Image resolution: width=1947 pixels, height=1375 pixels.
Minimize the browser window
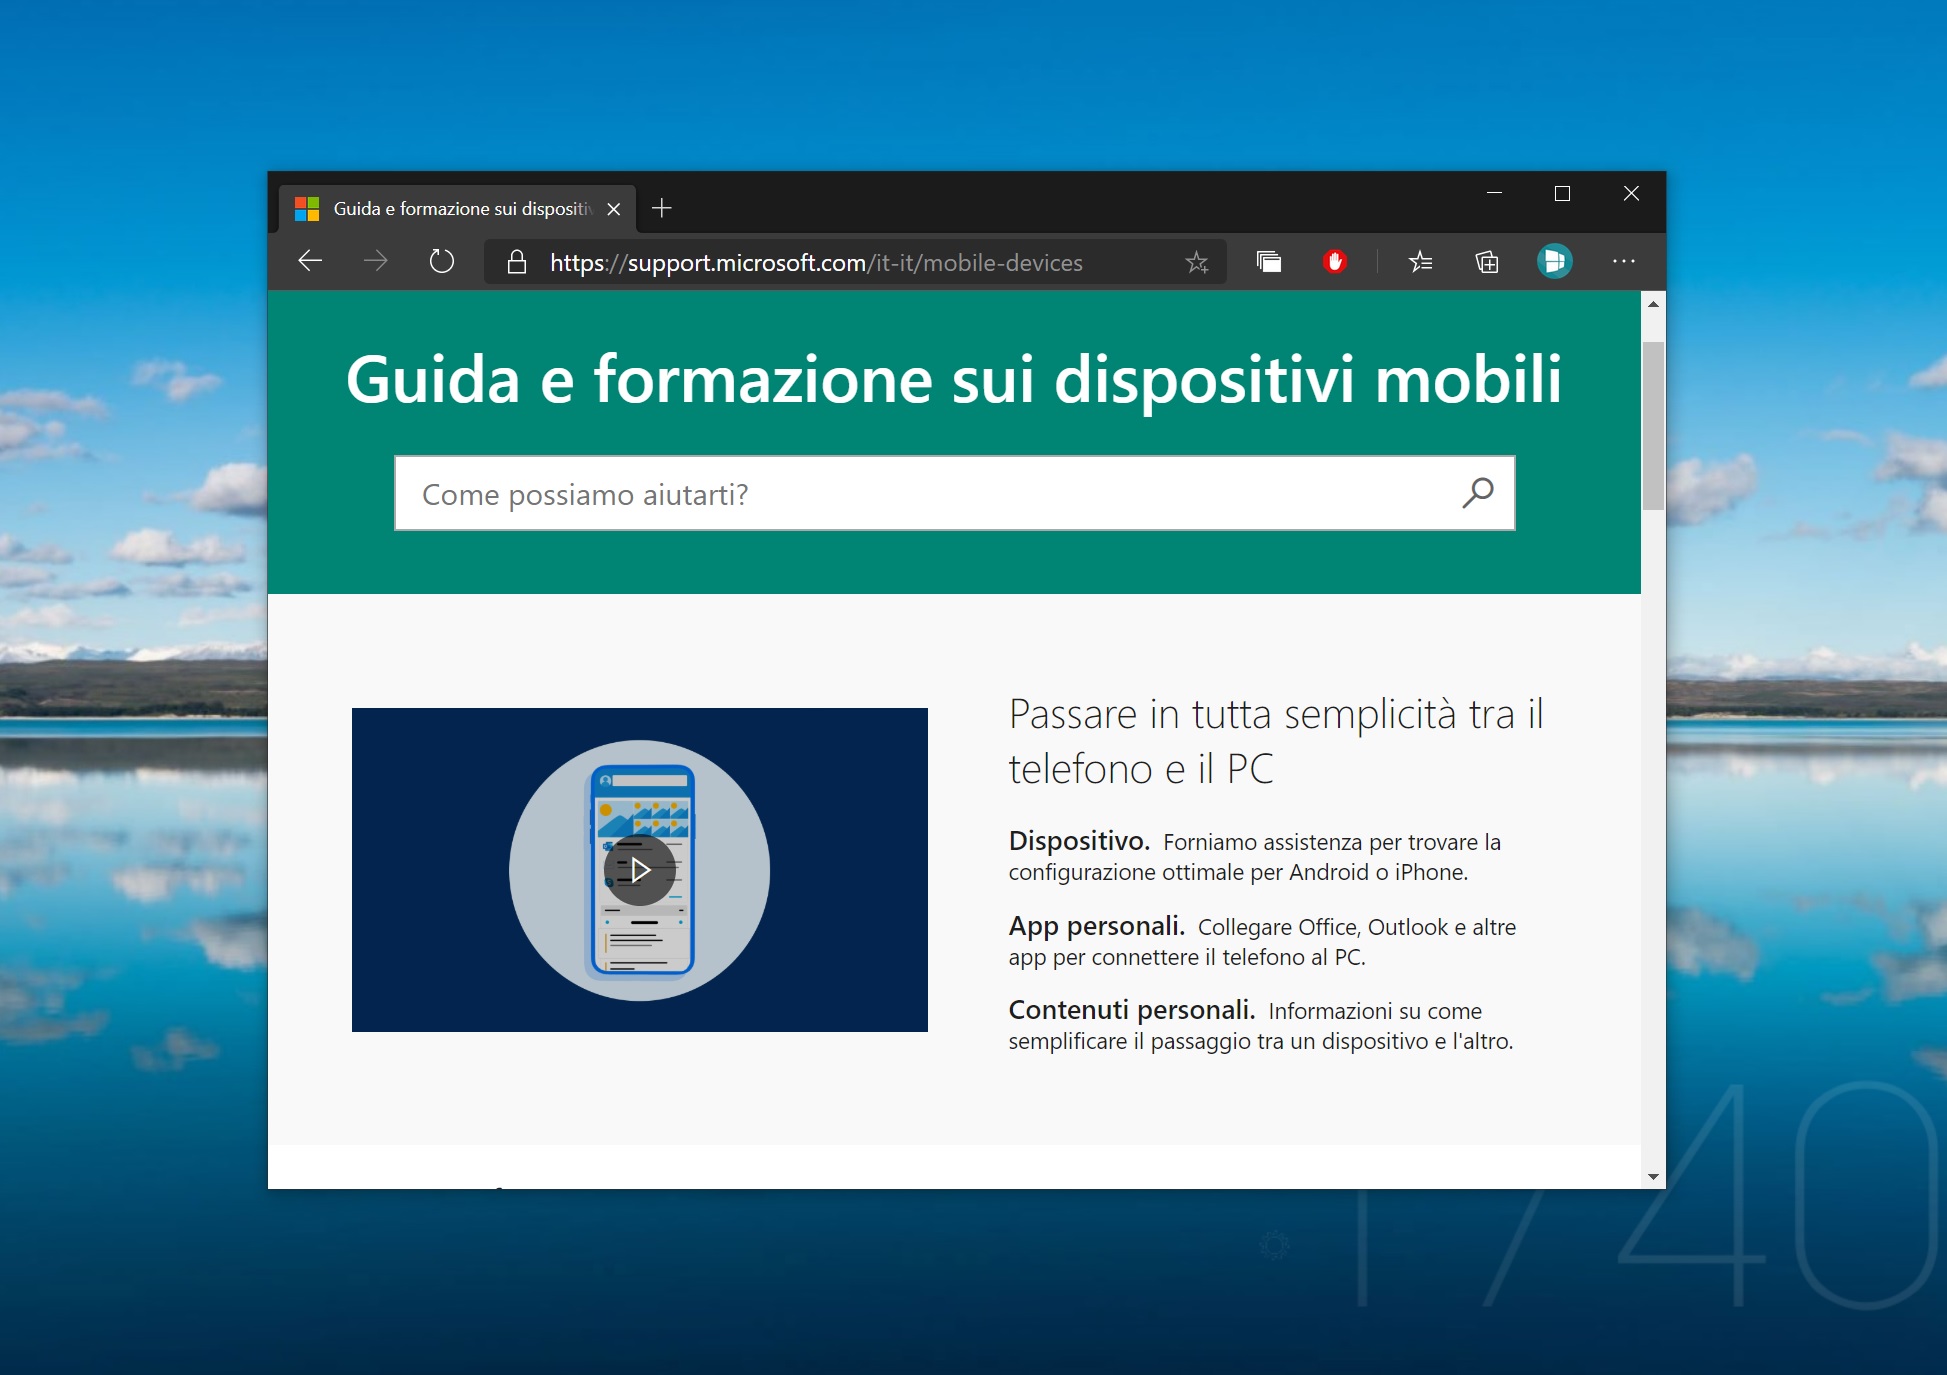[1494, 193]
